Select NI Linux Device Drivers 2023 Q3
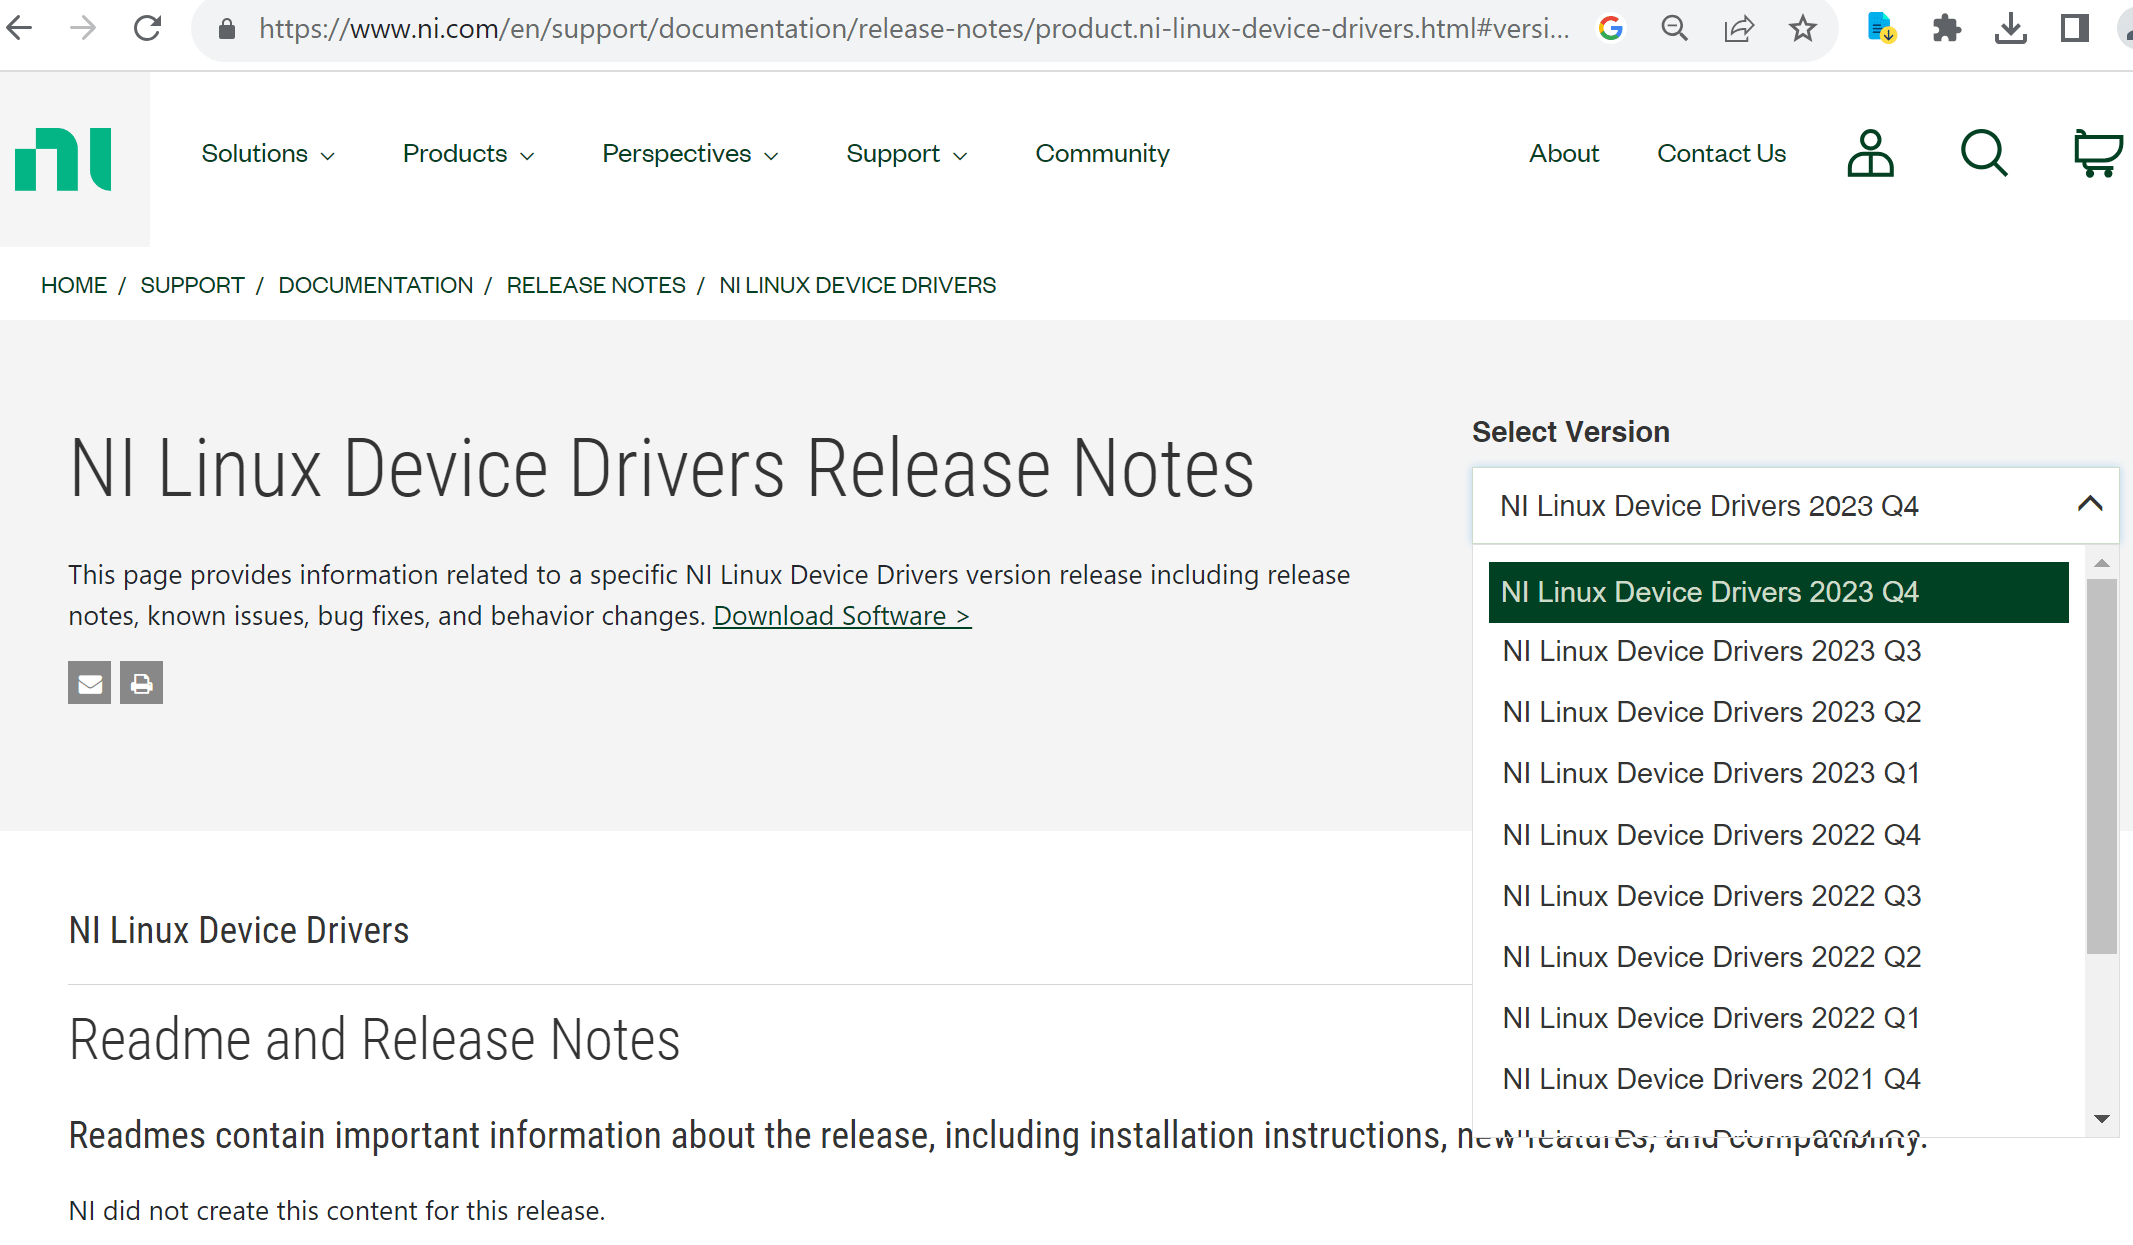Image resolution: width=2133 pixels, height=1245 pixels. [1778, 651]
